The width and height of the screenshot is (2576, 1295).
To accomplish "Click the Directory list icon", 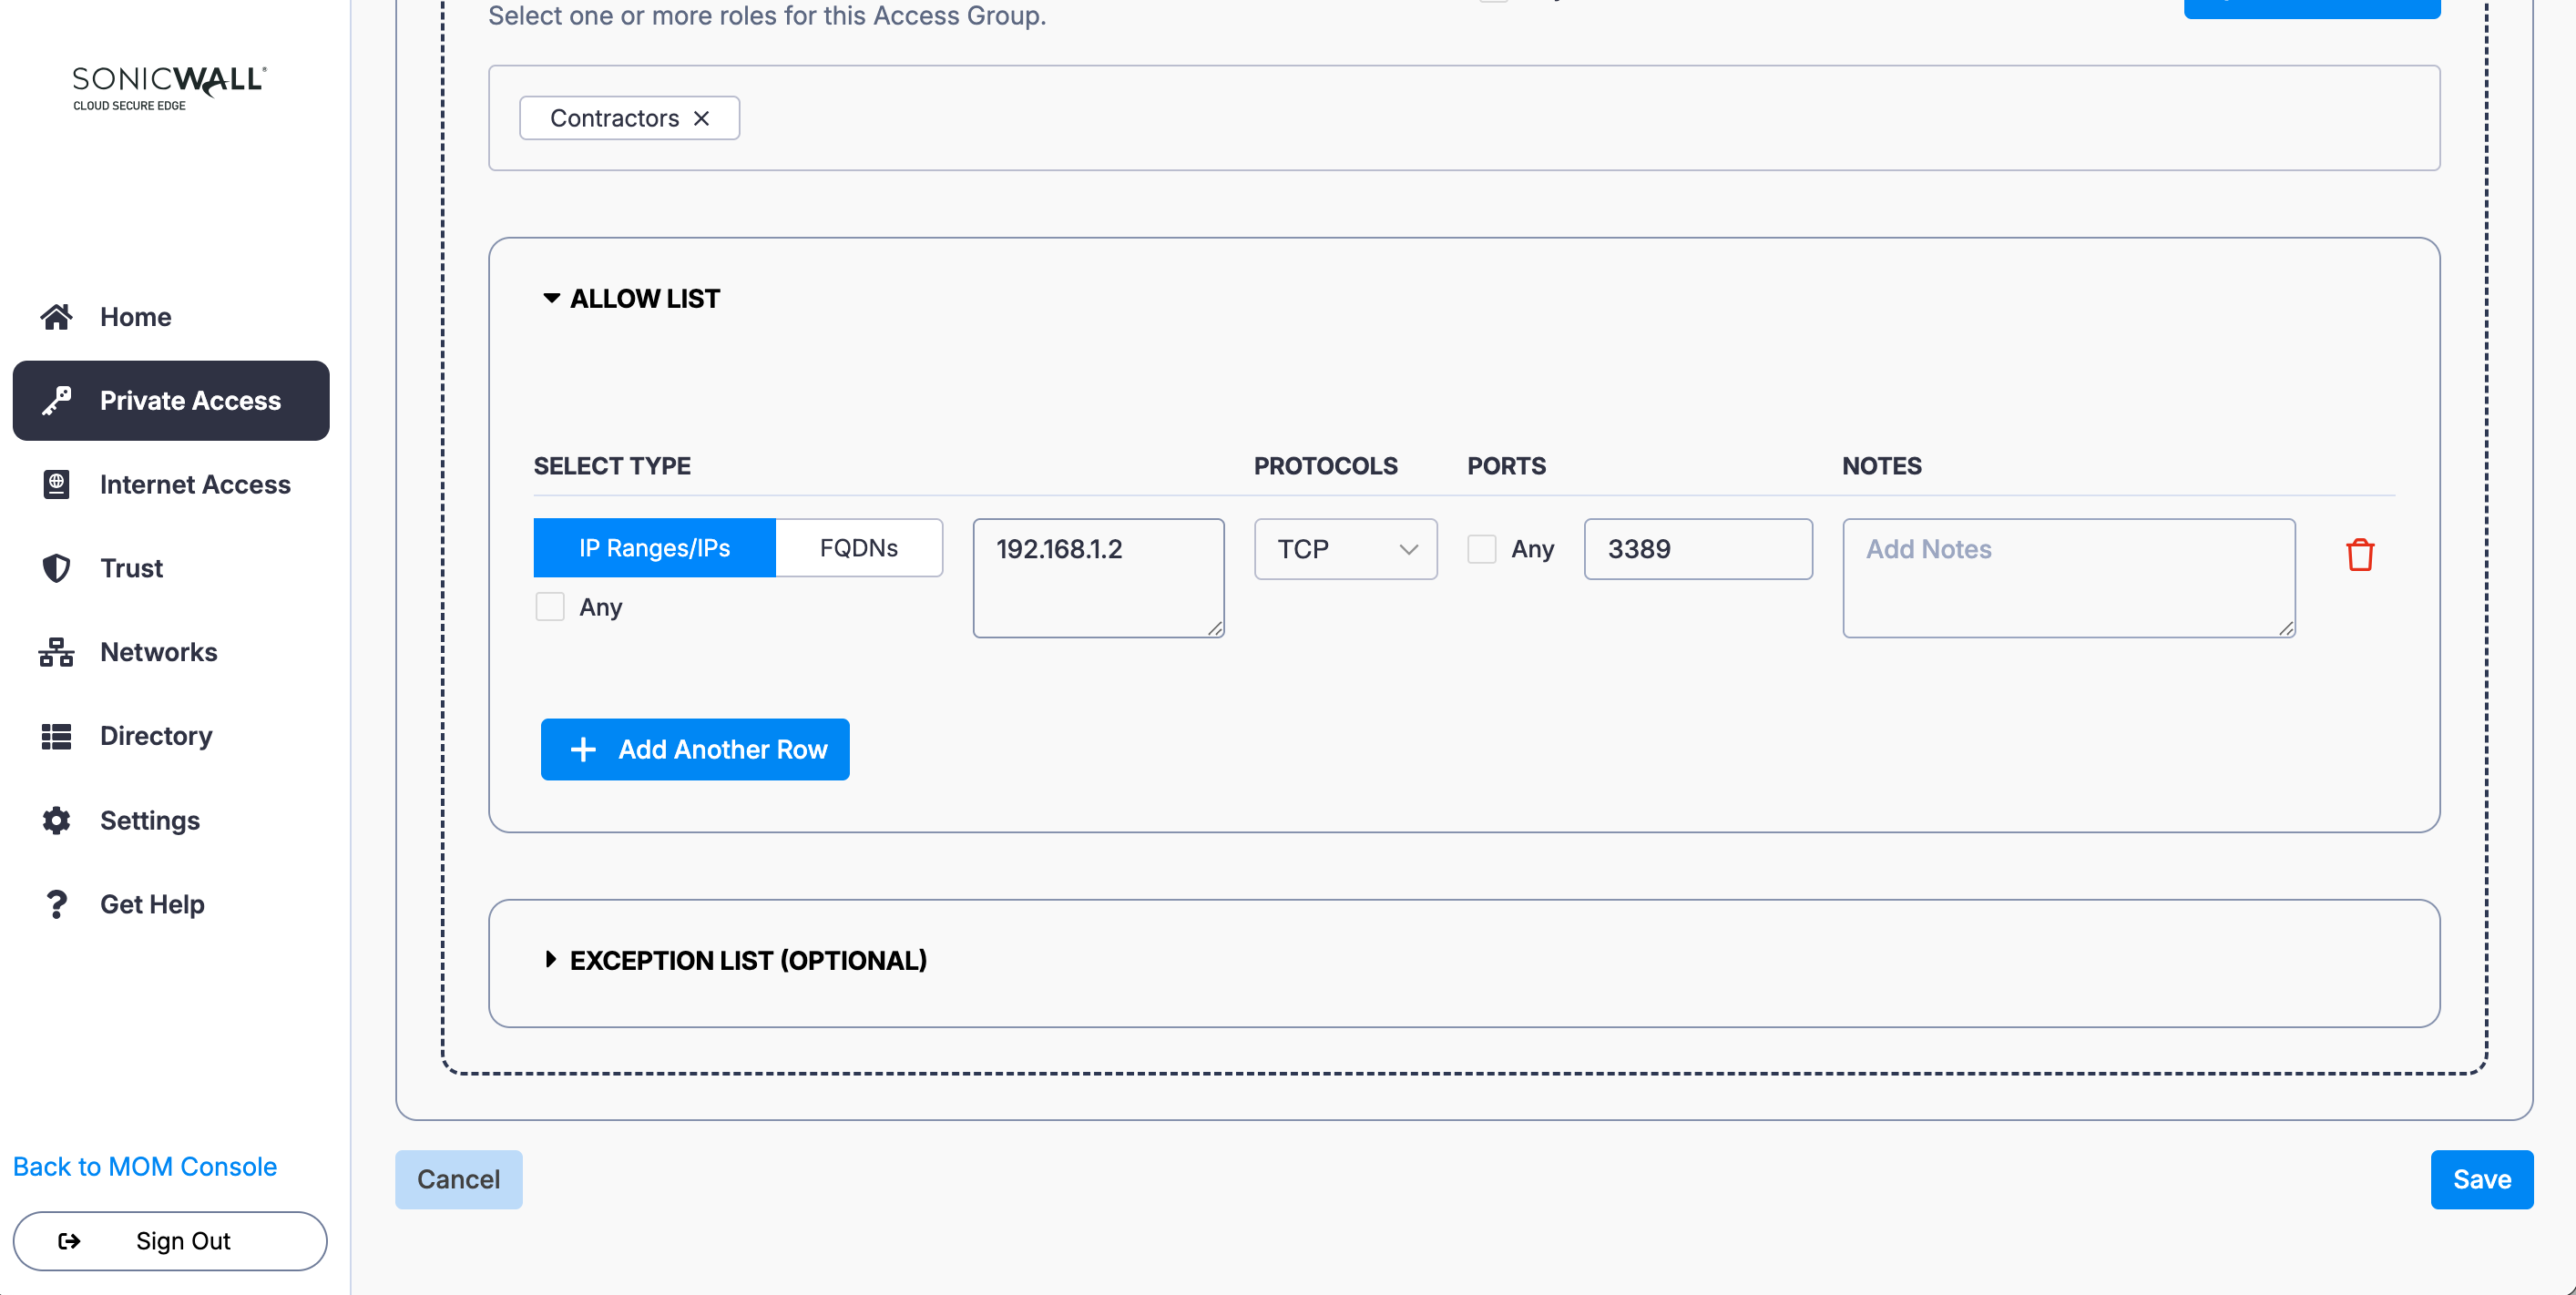I will (x=56, y=736).
